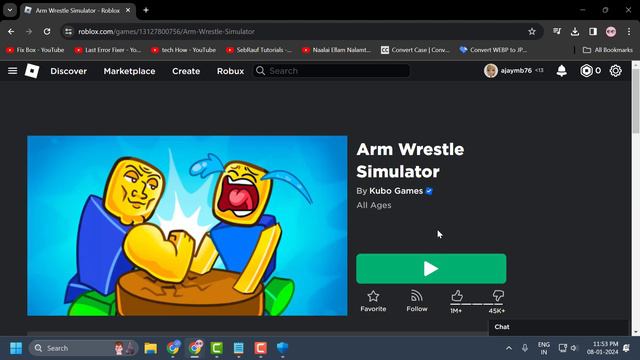
Task: Open the Roblox hamburger navigation menu
Action: pos(13,71)
